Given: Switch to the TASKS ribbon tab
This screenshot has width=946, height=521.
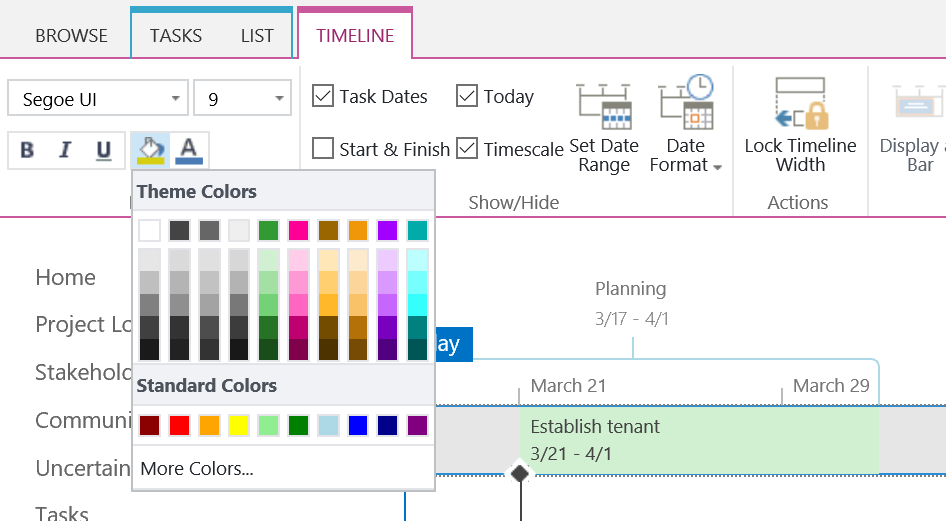Looking at the screenshot, I should pyautogui.click(x=176, y=35).
